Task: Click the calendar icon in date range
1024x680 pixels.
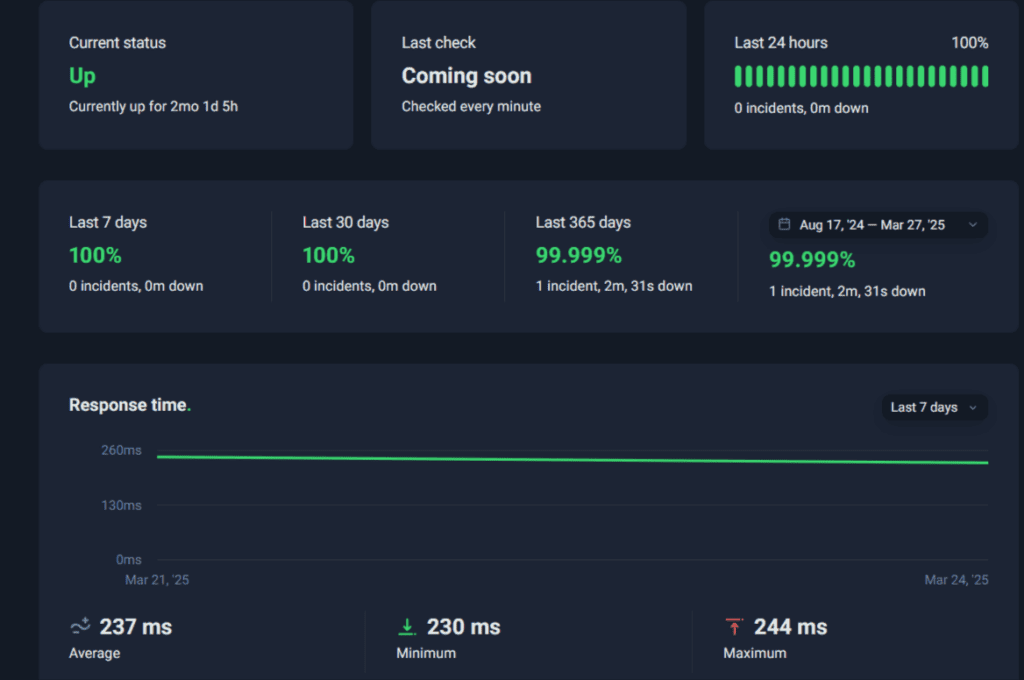Action: [x=784, y=225]
